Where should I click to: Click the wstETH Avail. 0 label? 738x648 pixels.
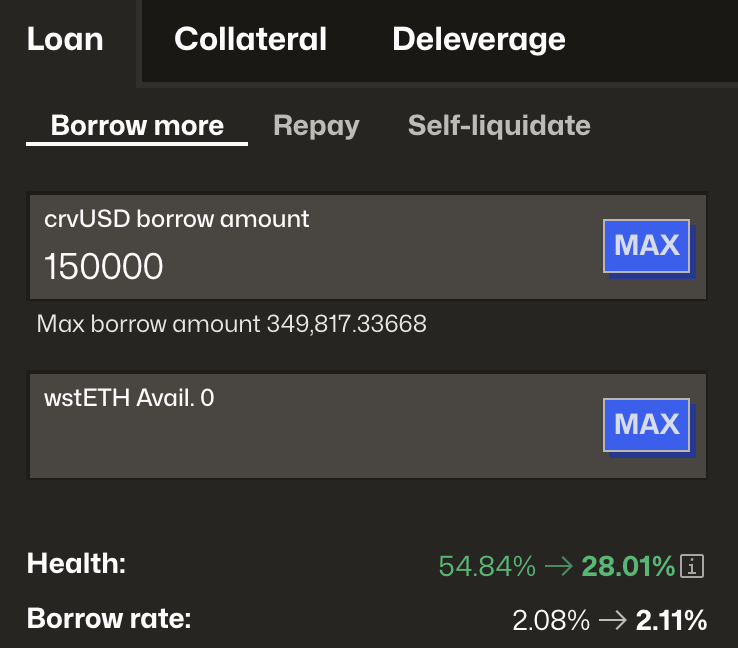129,398
